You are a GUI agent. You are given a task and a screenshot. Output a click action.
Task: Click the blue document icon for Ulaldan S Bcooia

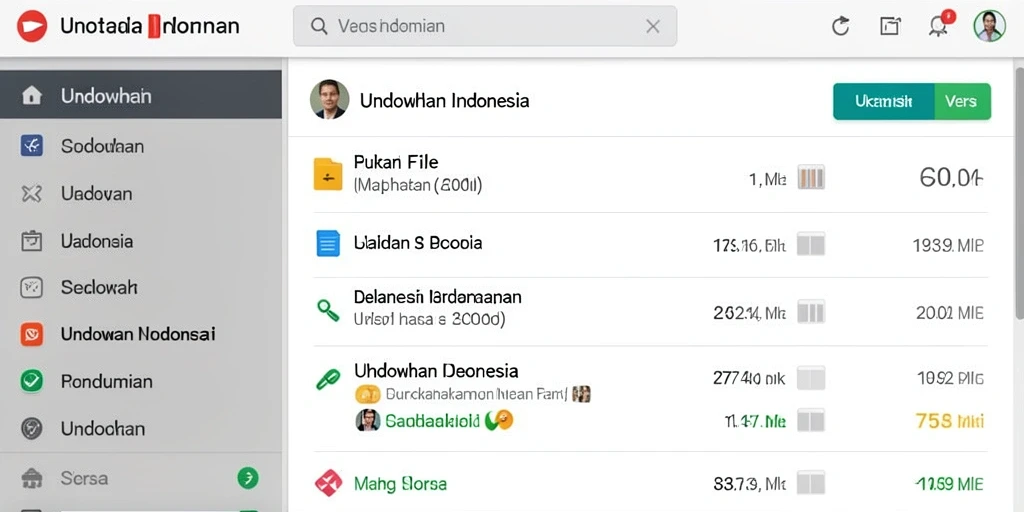point(328,243)
